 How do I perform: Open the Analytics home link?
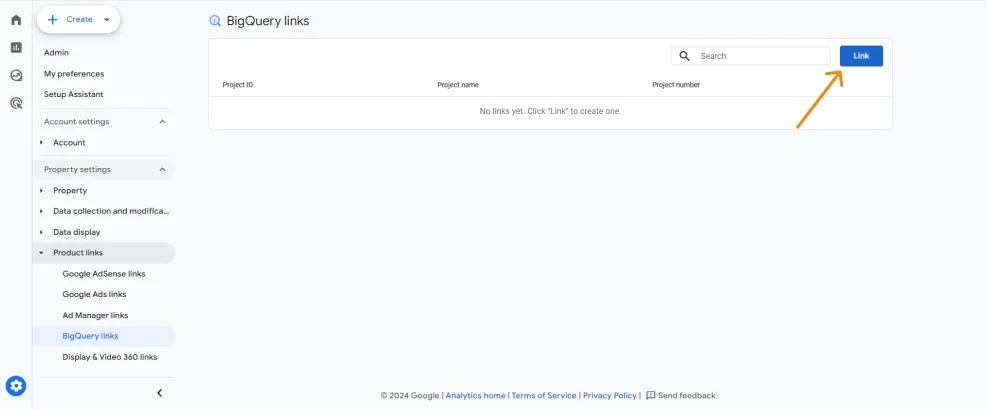[475, 396]
